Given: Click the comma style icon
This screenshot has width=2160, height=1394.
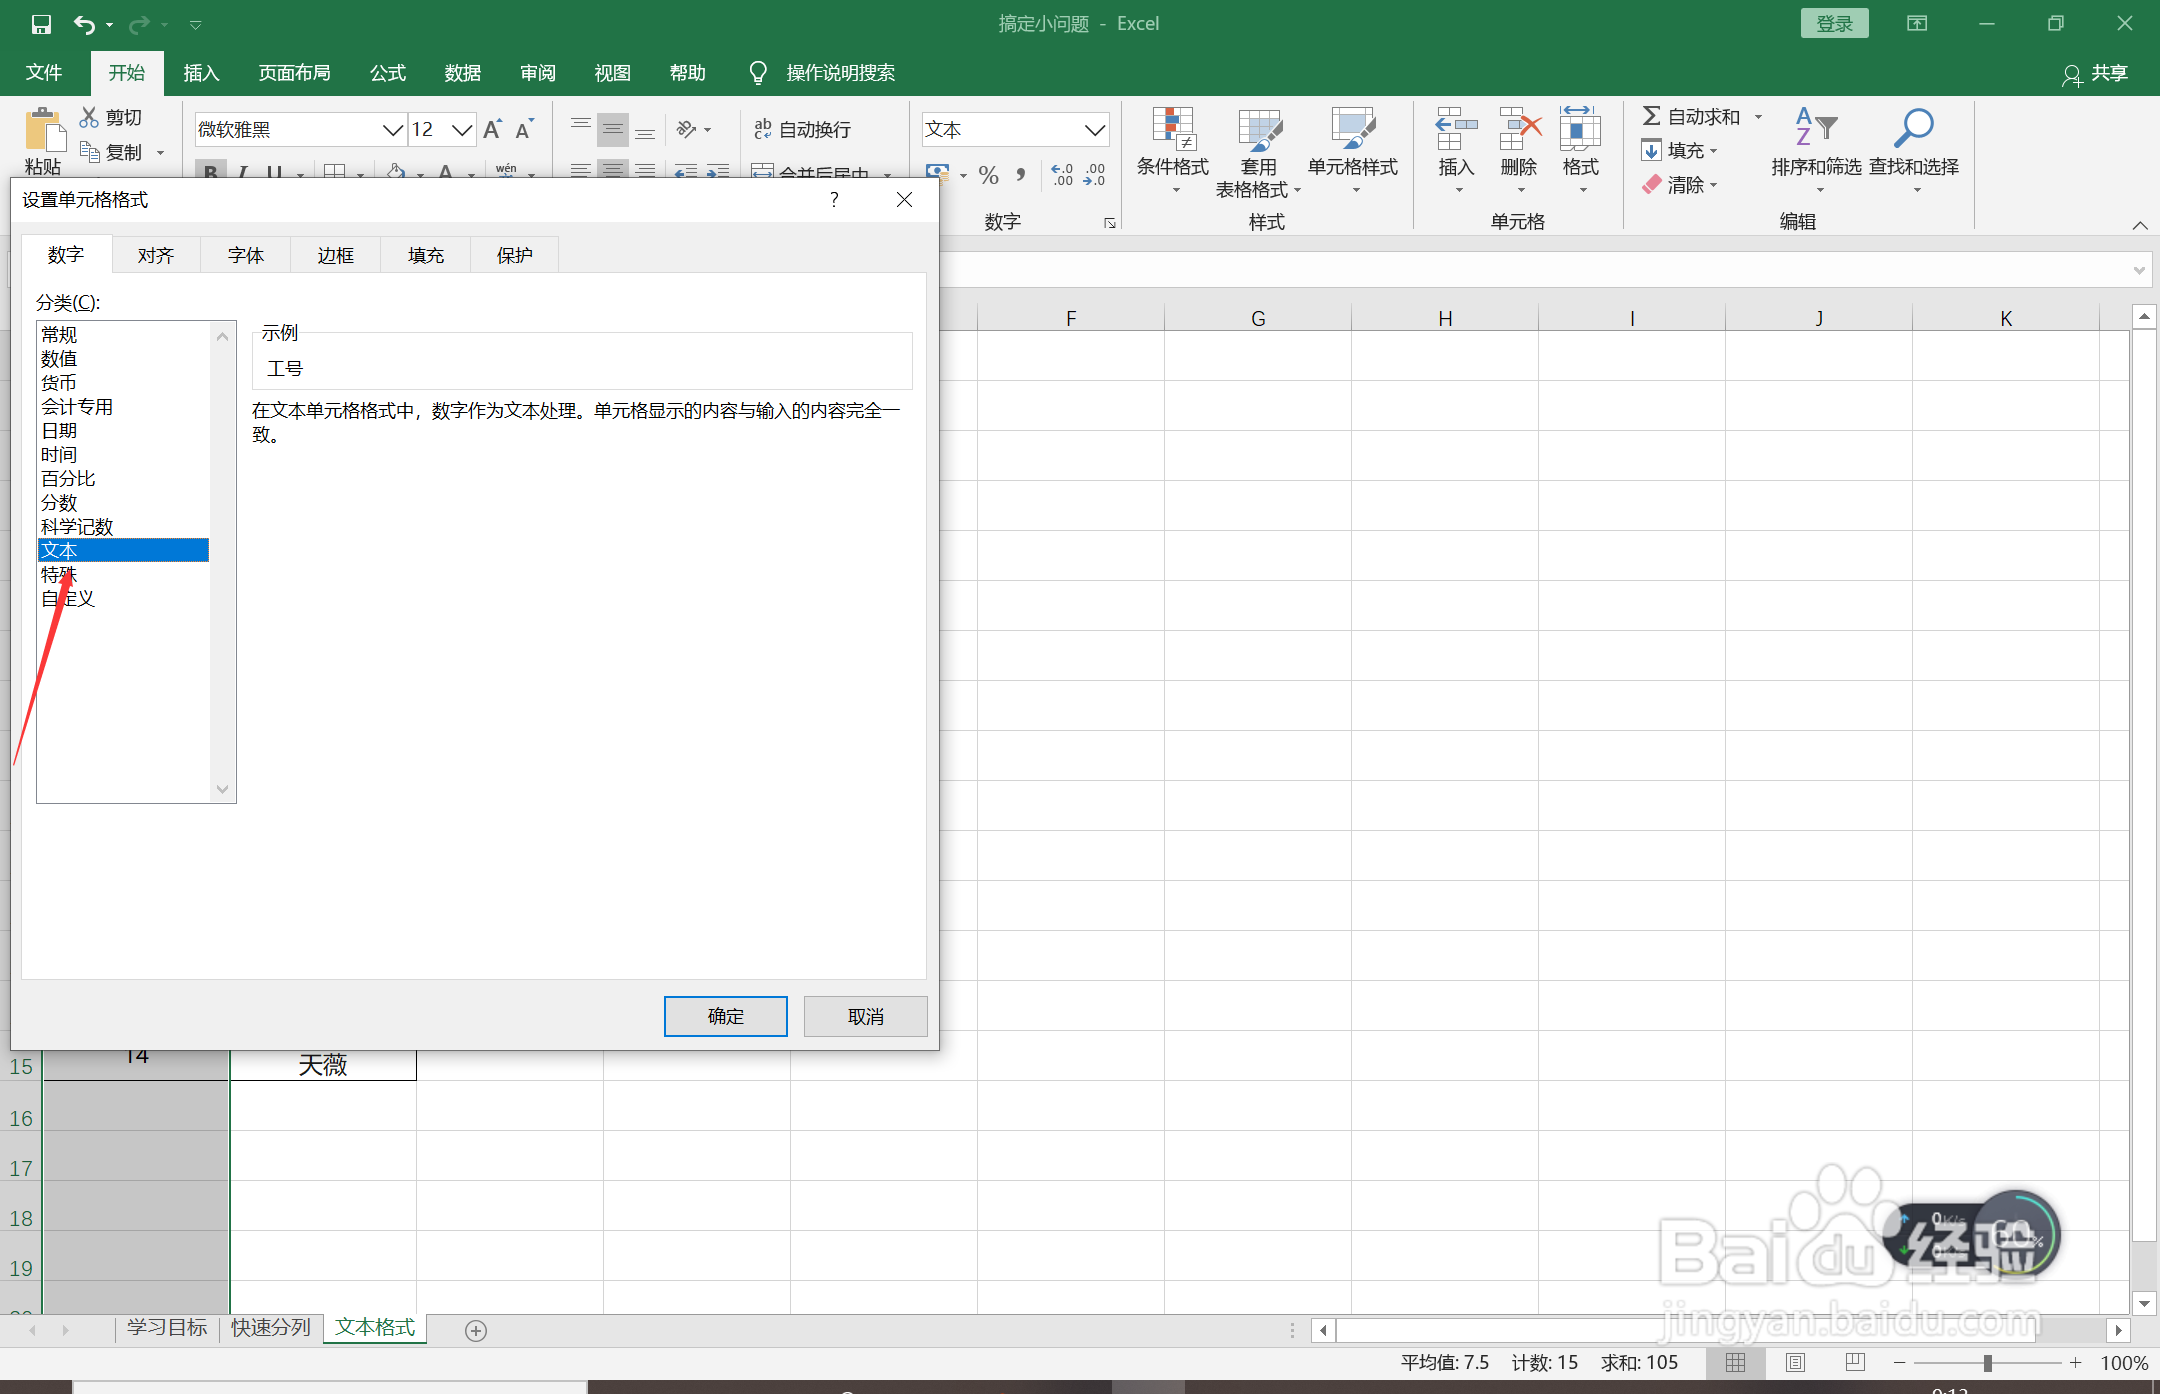Looking at the screenshot, I should (x=1021, y=175).
